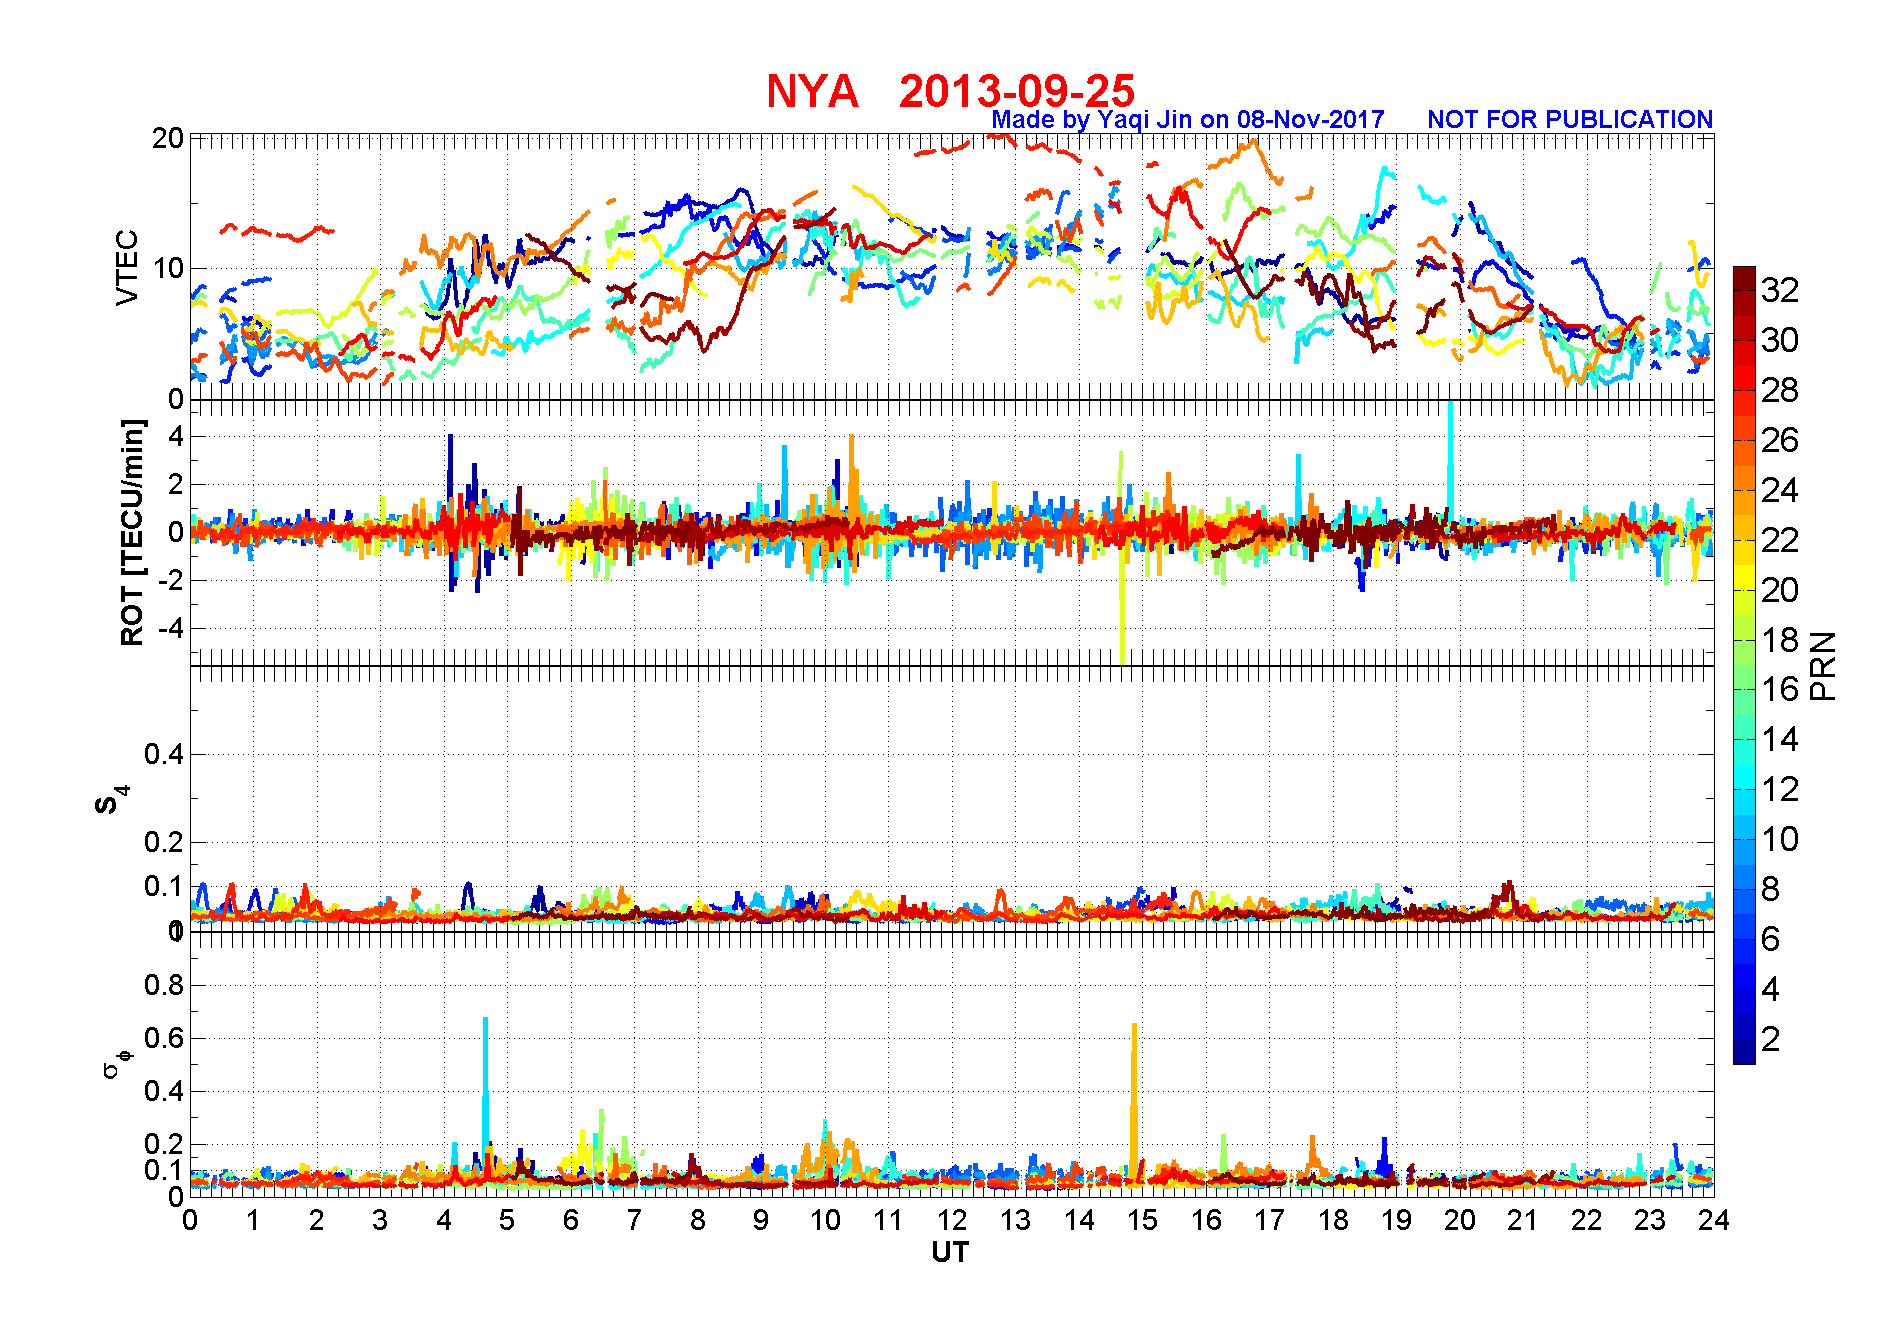The width and height of the screenshot is (1904, 1330).
Task: Select UT axis tick label "9"
Action: 761,1220
